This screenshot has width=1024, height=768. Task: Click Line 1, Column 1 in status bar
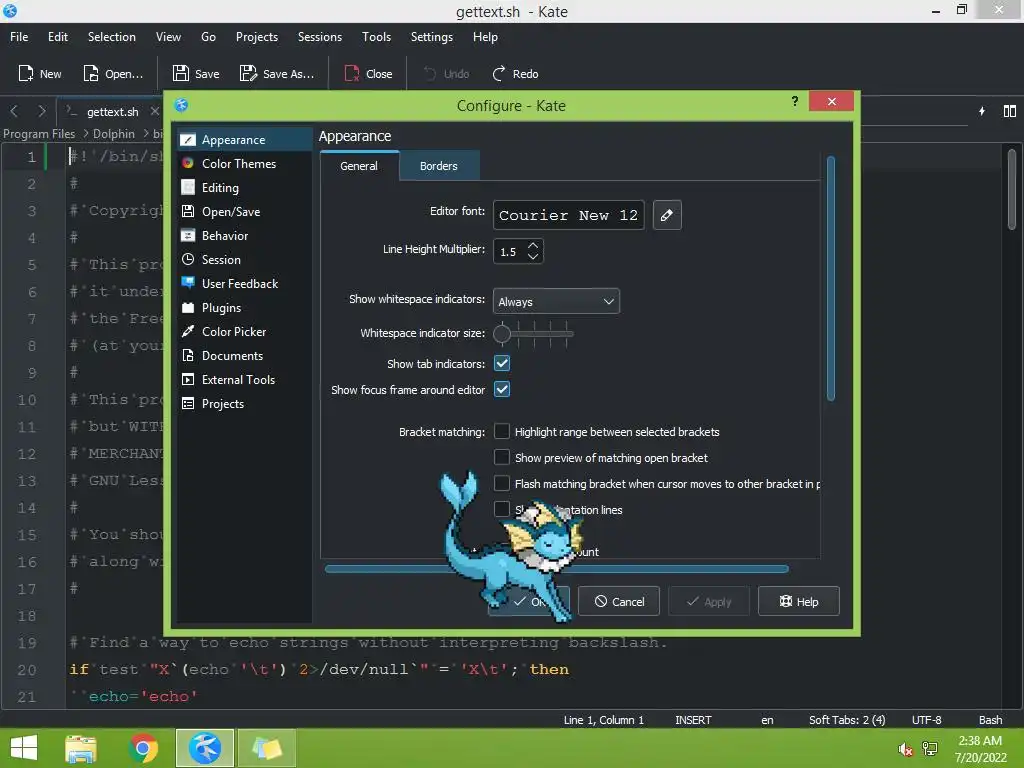pos(604,720)
